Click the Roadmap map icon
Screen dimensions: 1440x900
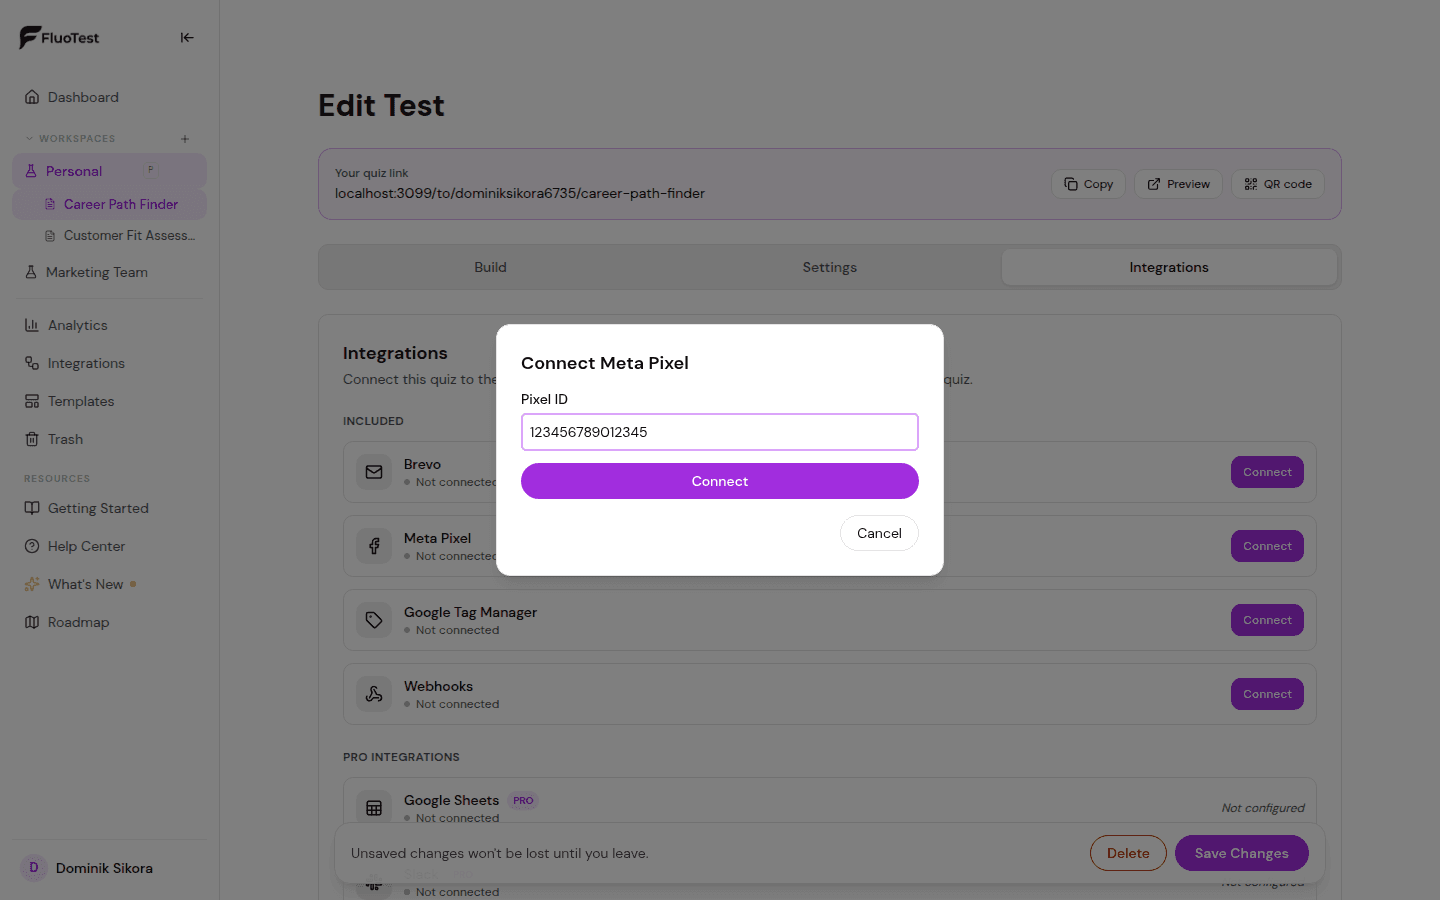coord(32,622)
